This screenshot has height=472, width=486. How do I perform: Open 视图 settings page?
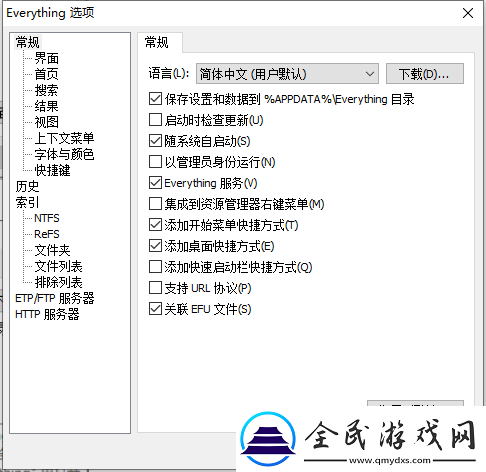[47, 122]
